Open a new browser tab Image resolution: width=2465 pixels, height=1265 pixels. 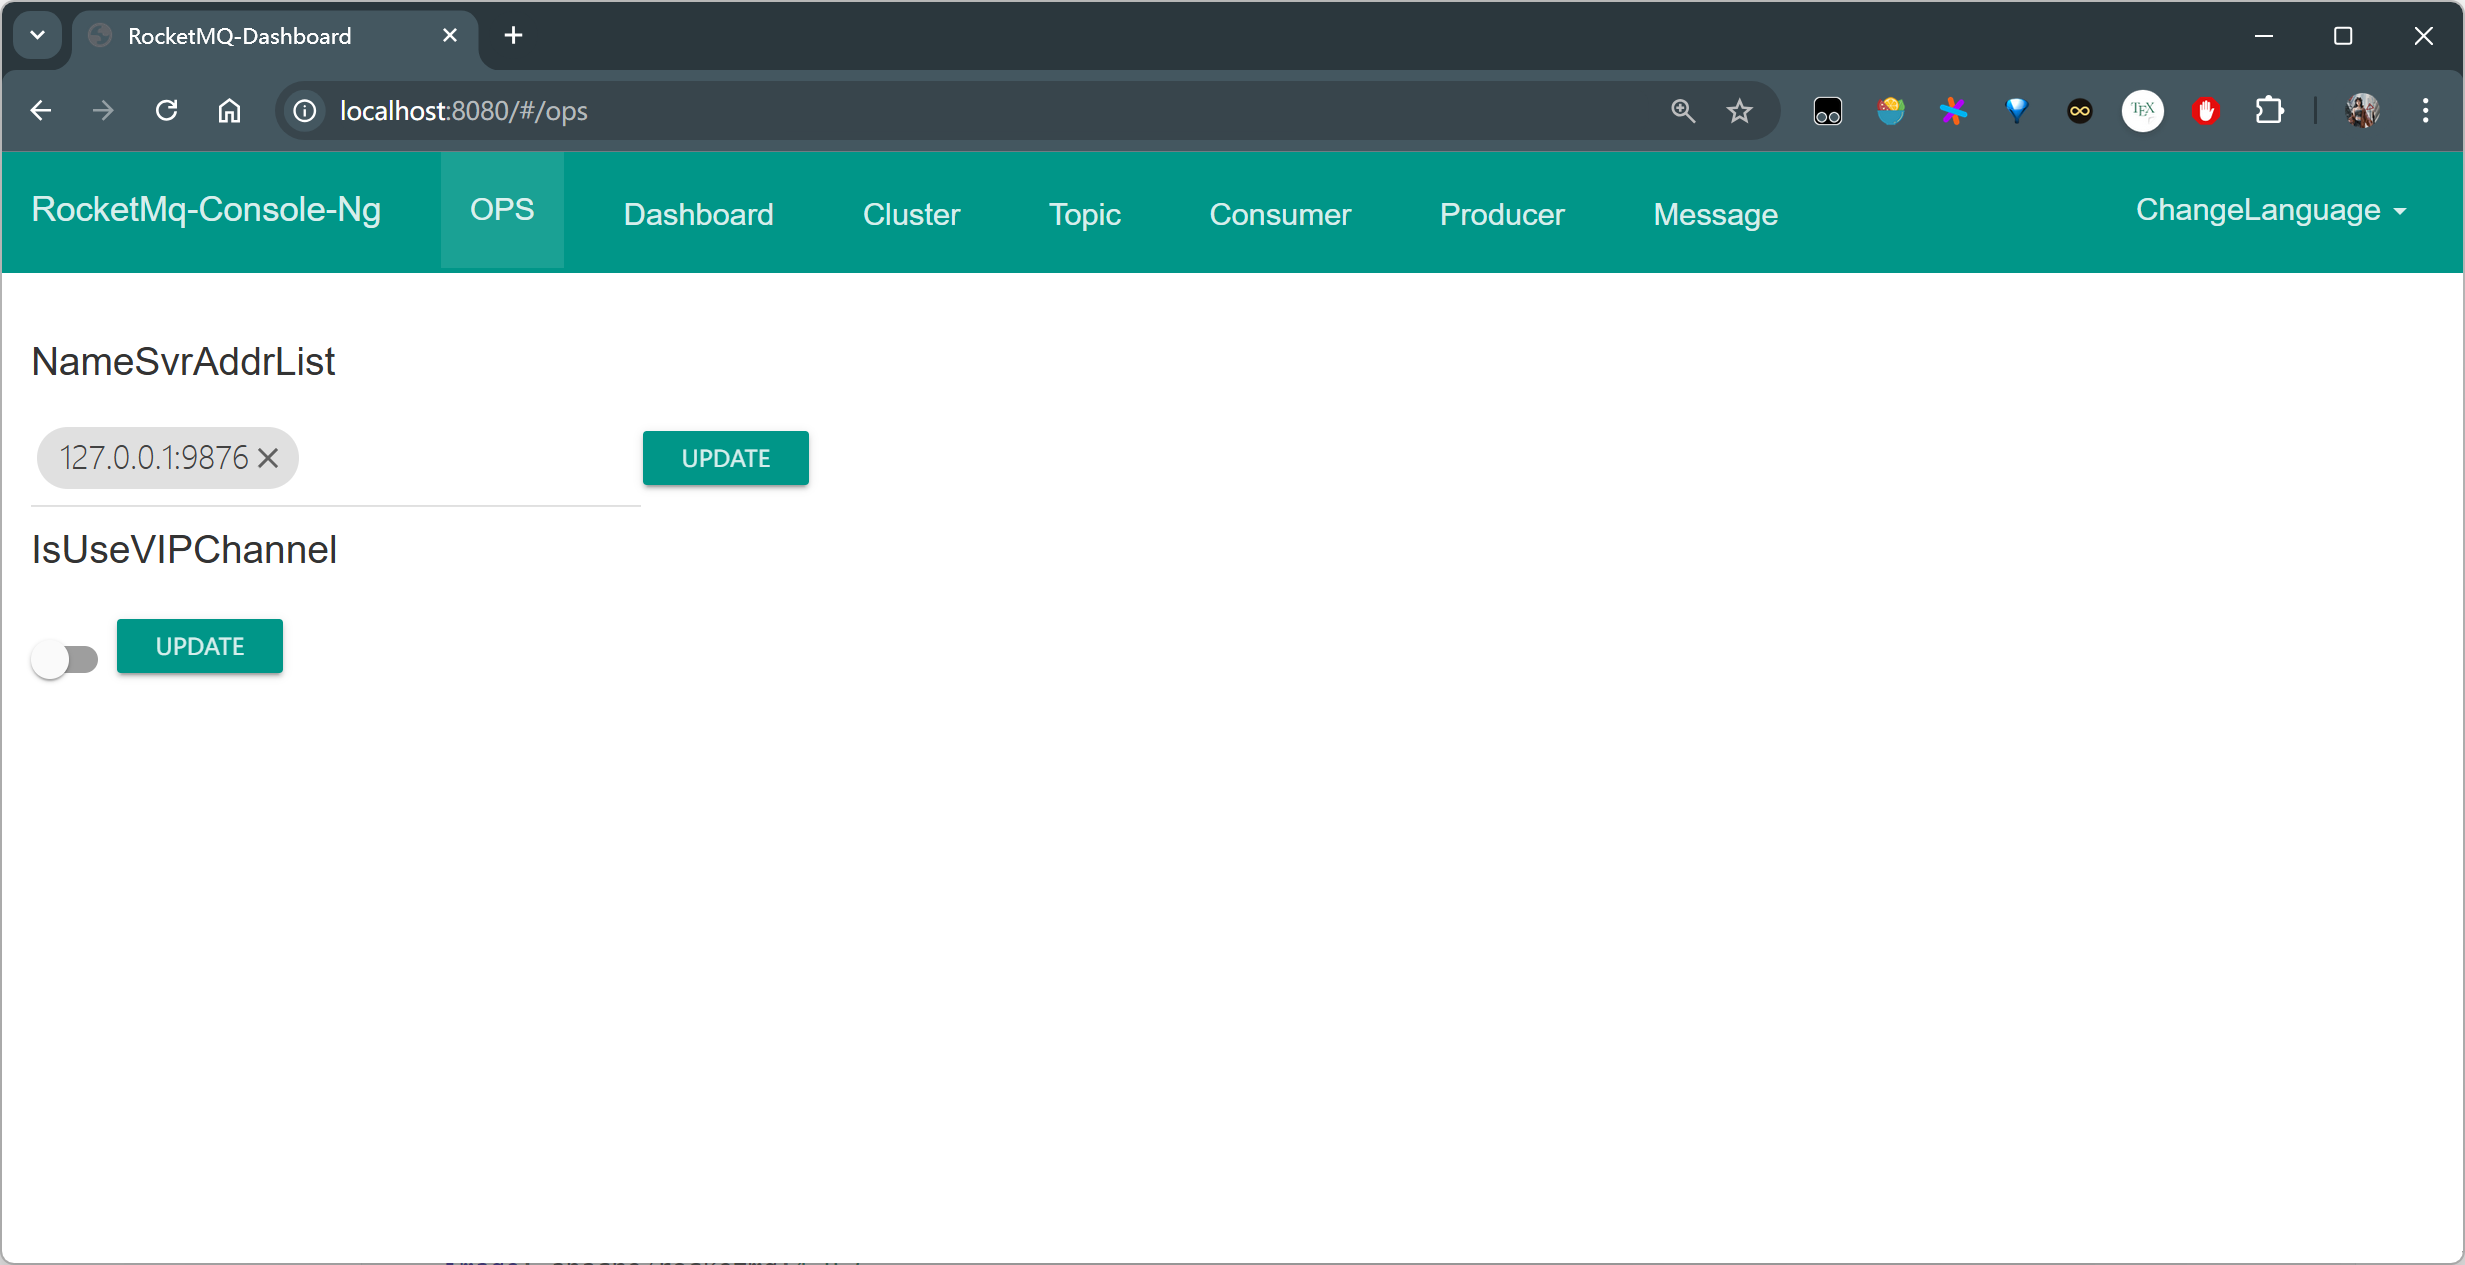click(514, 36)
